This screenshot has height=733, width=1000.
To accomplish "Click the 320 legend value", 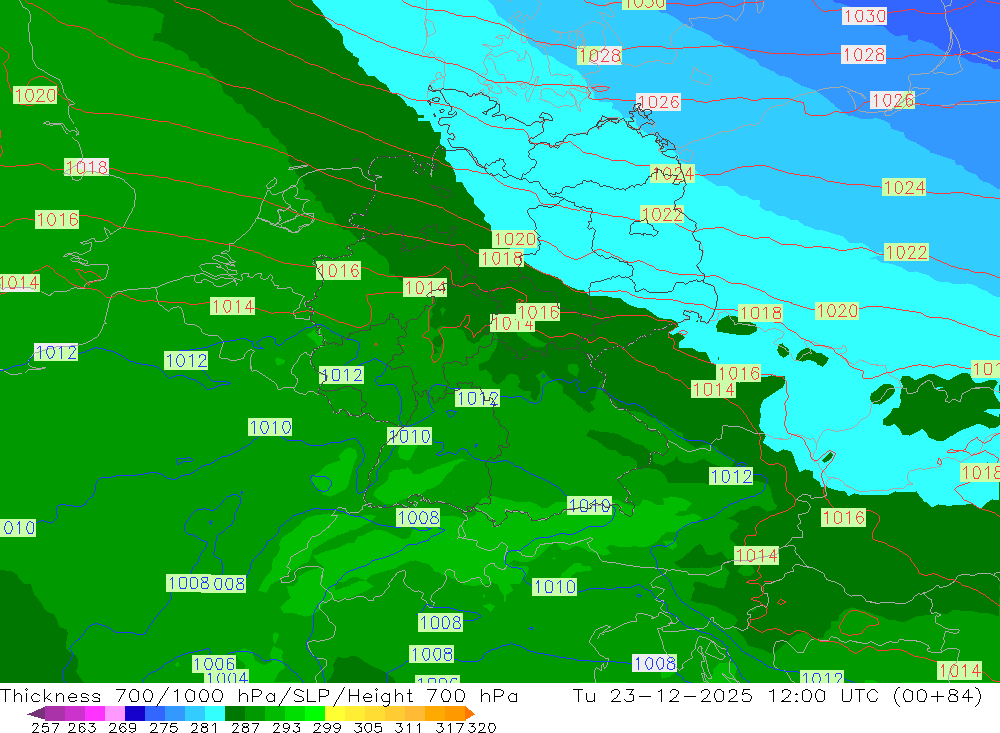I will (482, 727).
